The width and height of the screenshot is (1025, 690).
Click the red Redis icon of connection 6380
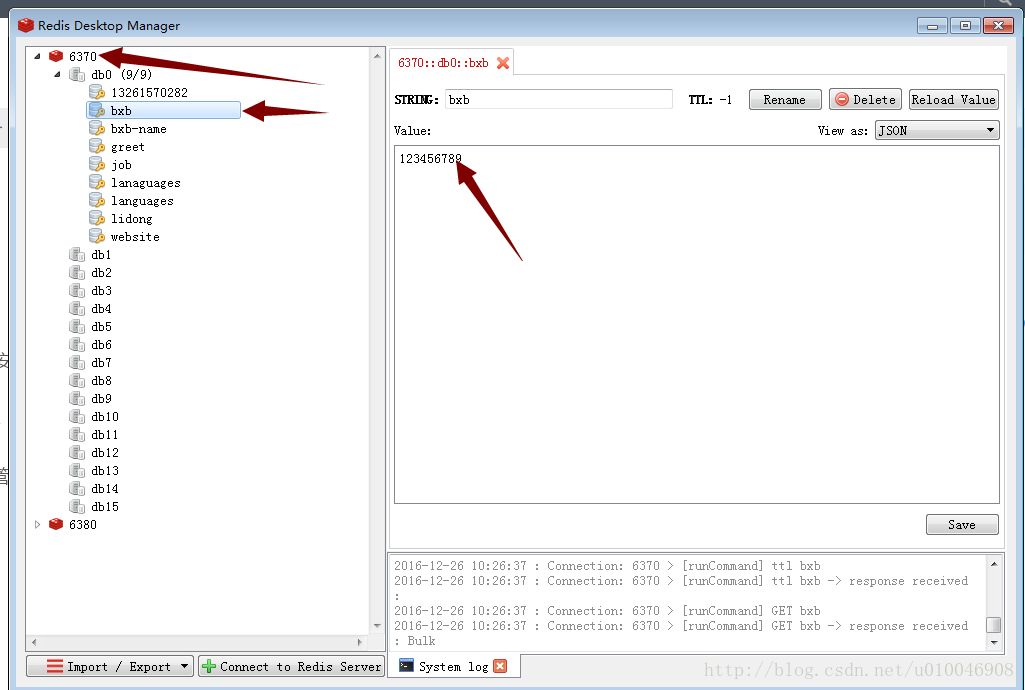coord(56,524)
